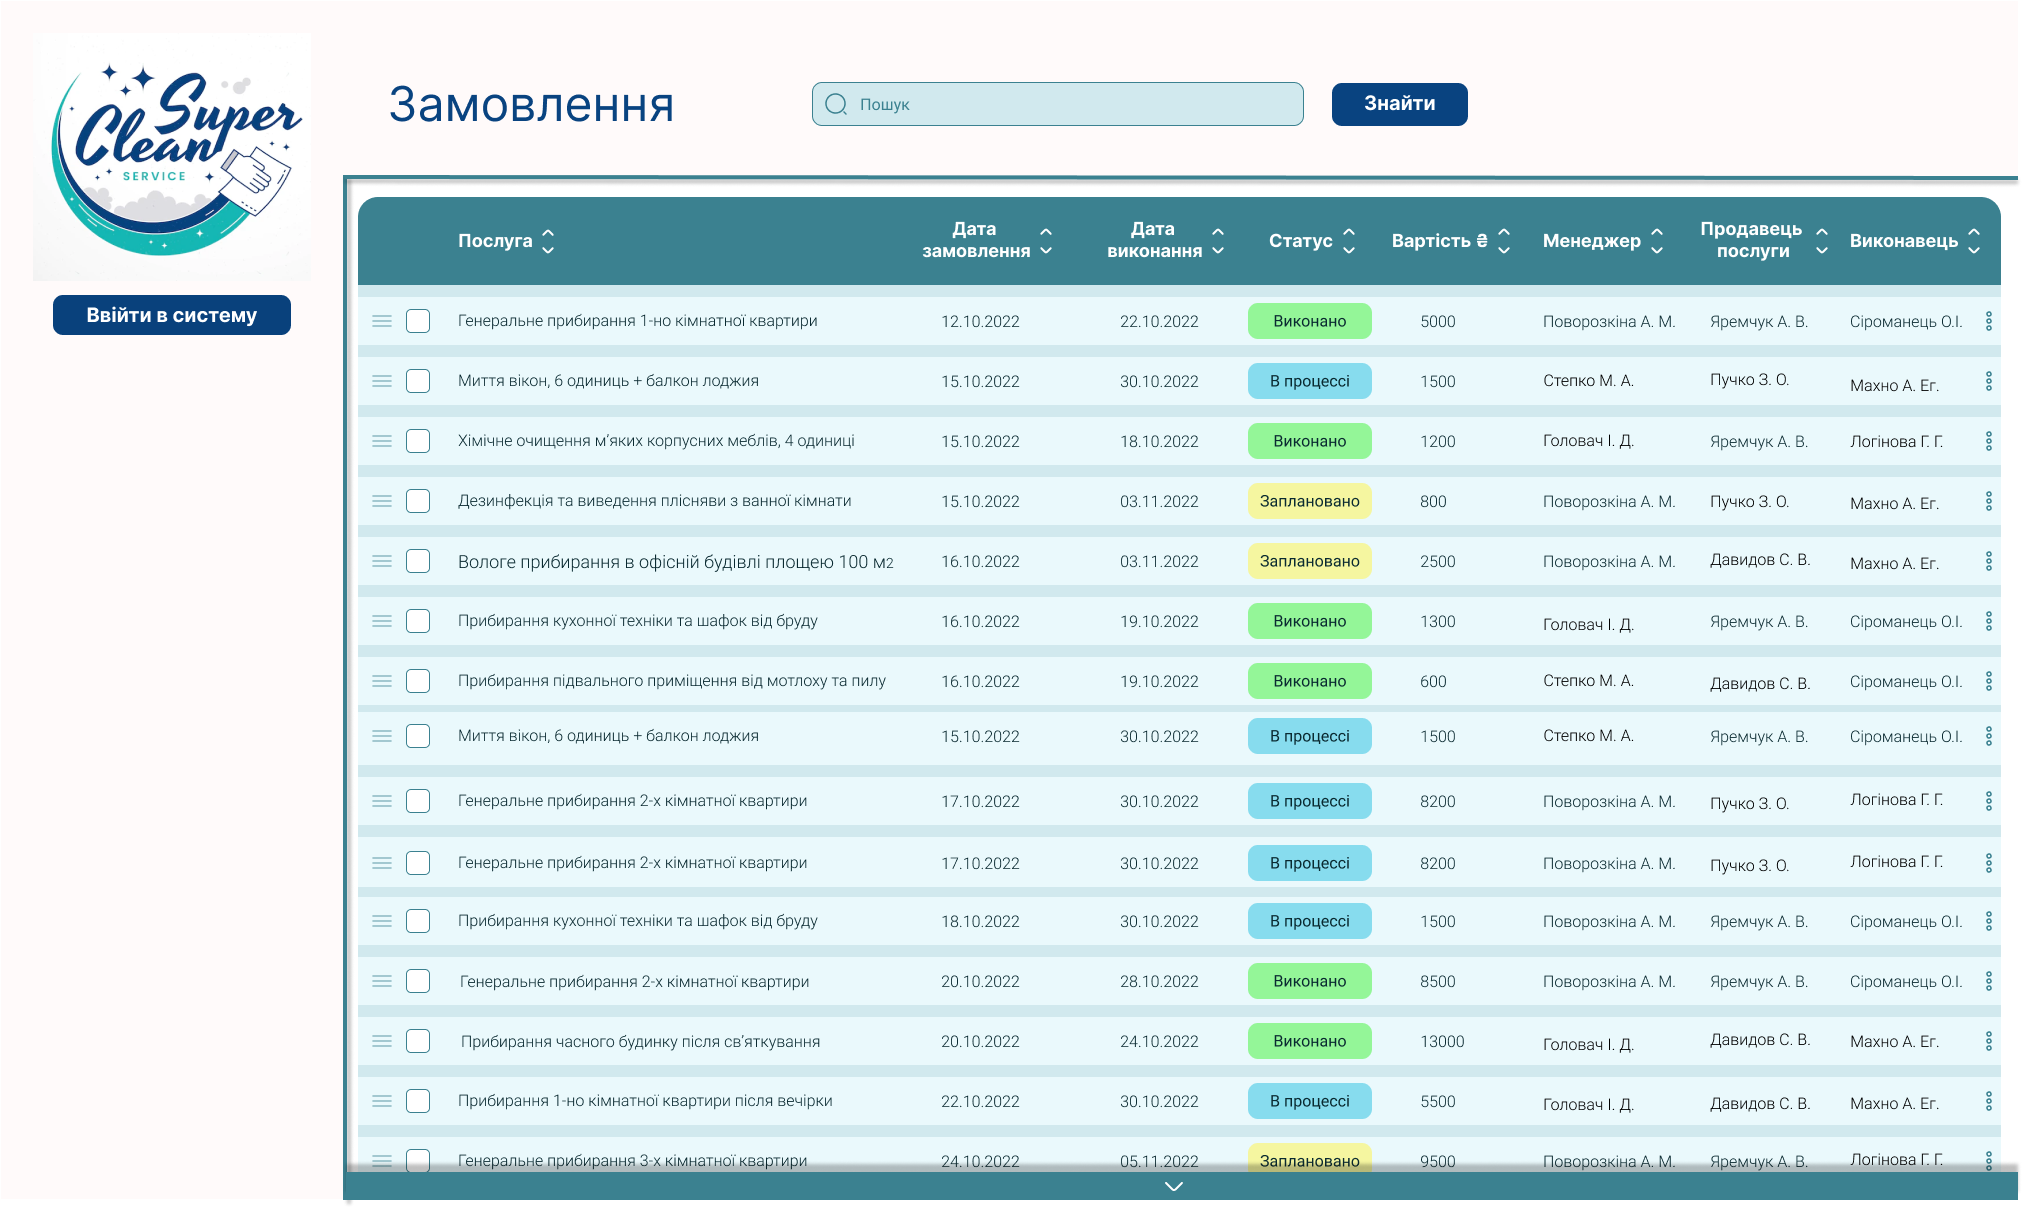This screenshot has height=1208, width=2023.
Task: Click drag handle of order dated 20.10.2022 costing 8500
Action: [x=382, y=981]
